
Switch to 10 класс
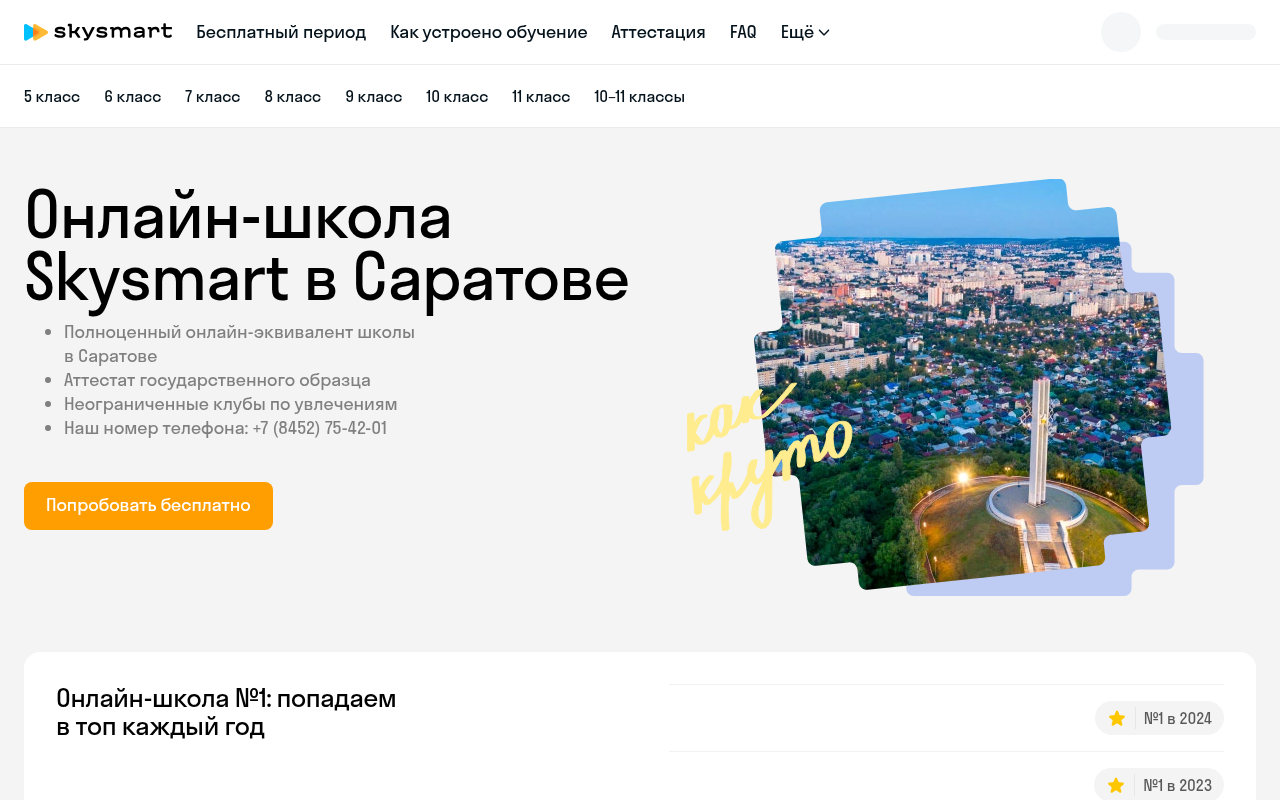[x=457, y=96]
